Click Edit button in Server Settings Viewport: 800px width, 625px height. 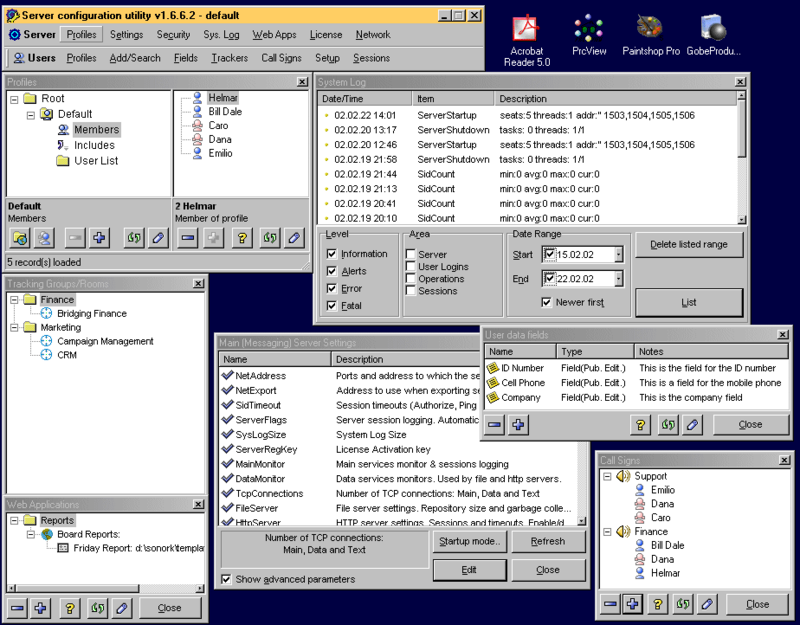click(x=469, y=570)
